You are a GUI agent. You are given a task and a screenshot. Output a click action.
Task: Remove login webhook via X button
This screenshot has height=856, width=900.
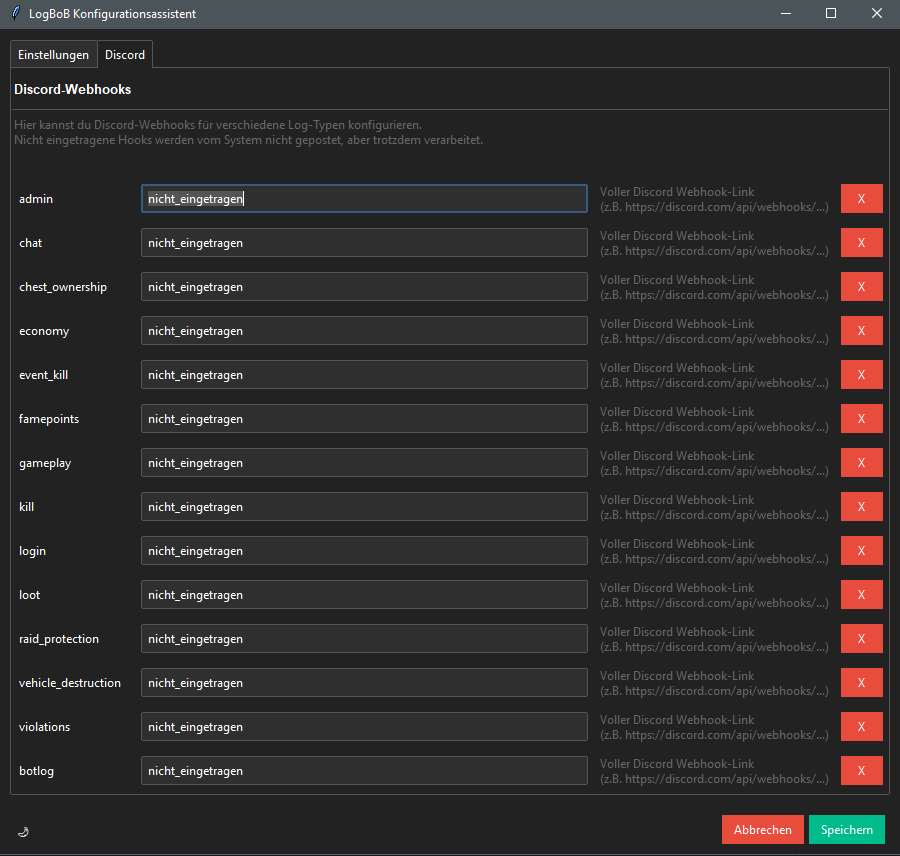[862, 551]
